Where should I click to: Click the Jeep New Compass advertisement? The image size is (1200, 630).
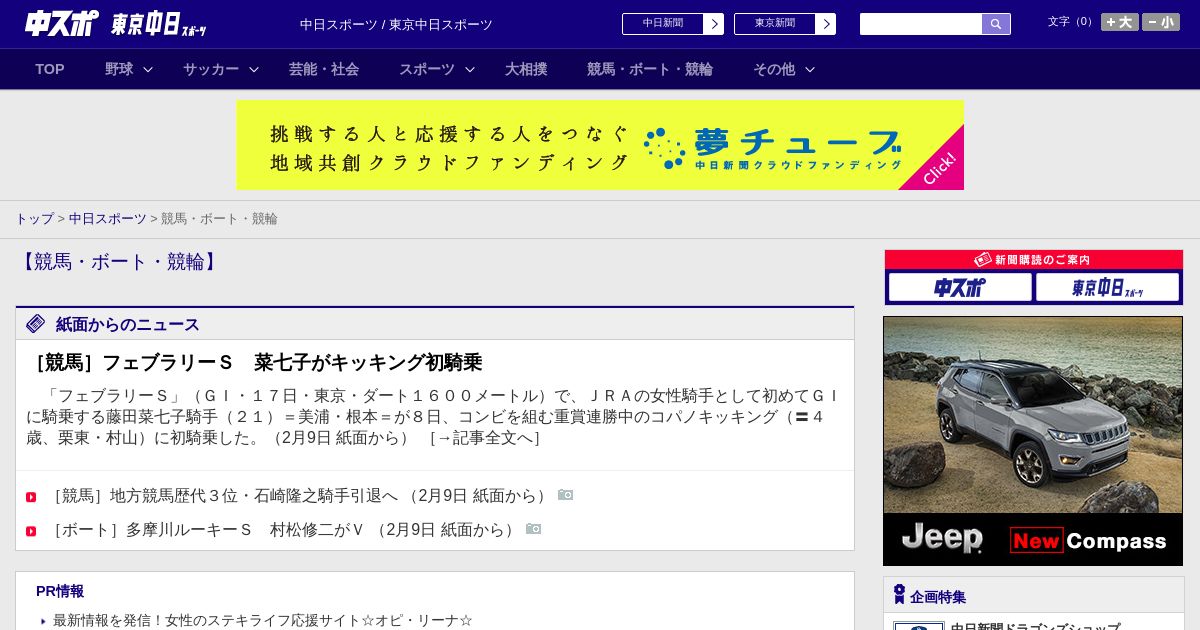click(x=1033, y=441)
